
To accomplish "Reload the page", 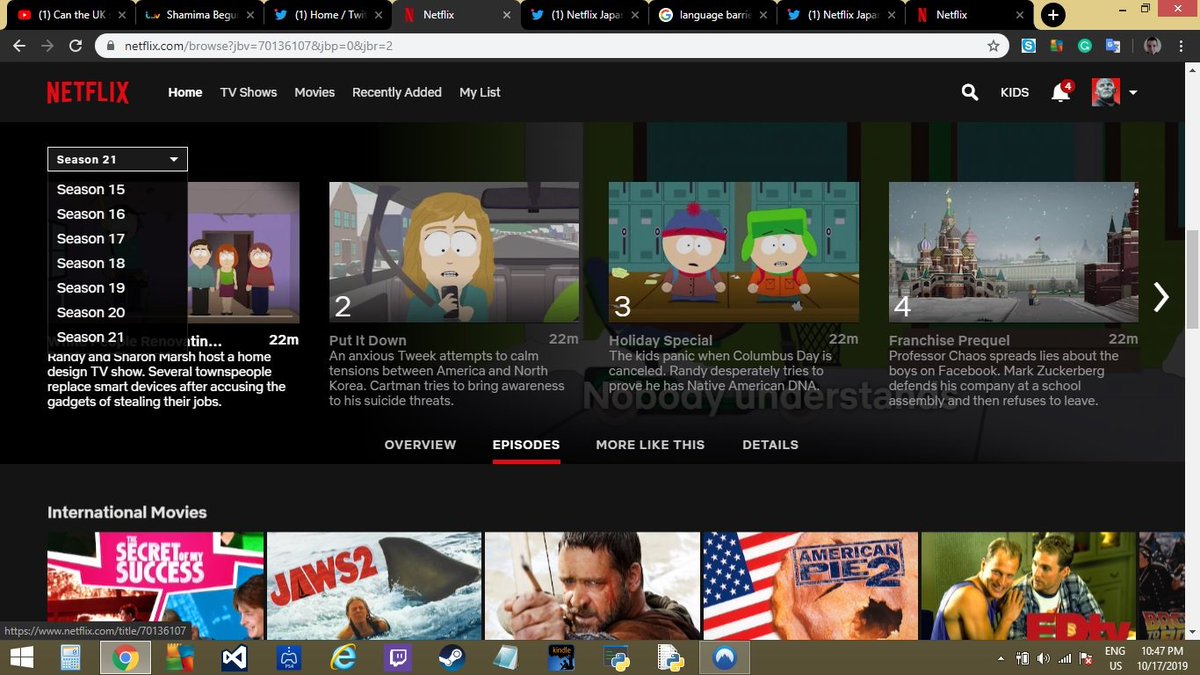I will click(x=76, y=46).
